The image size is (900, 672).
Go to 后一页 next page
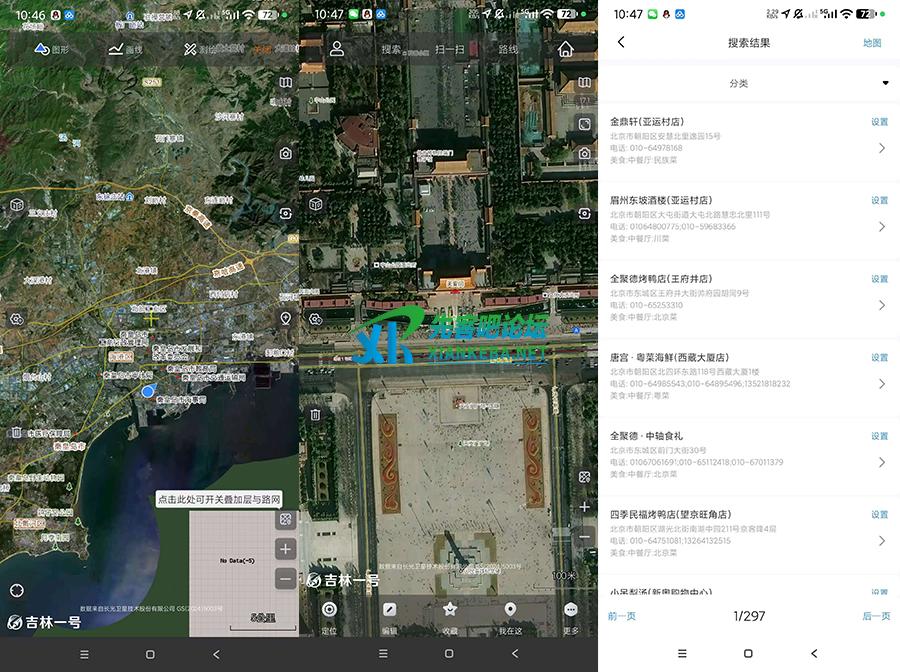[876, 616]
